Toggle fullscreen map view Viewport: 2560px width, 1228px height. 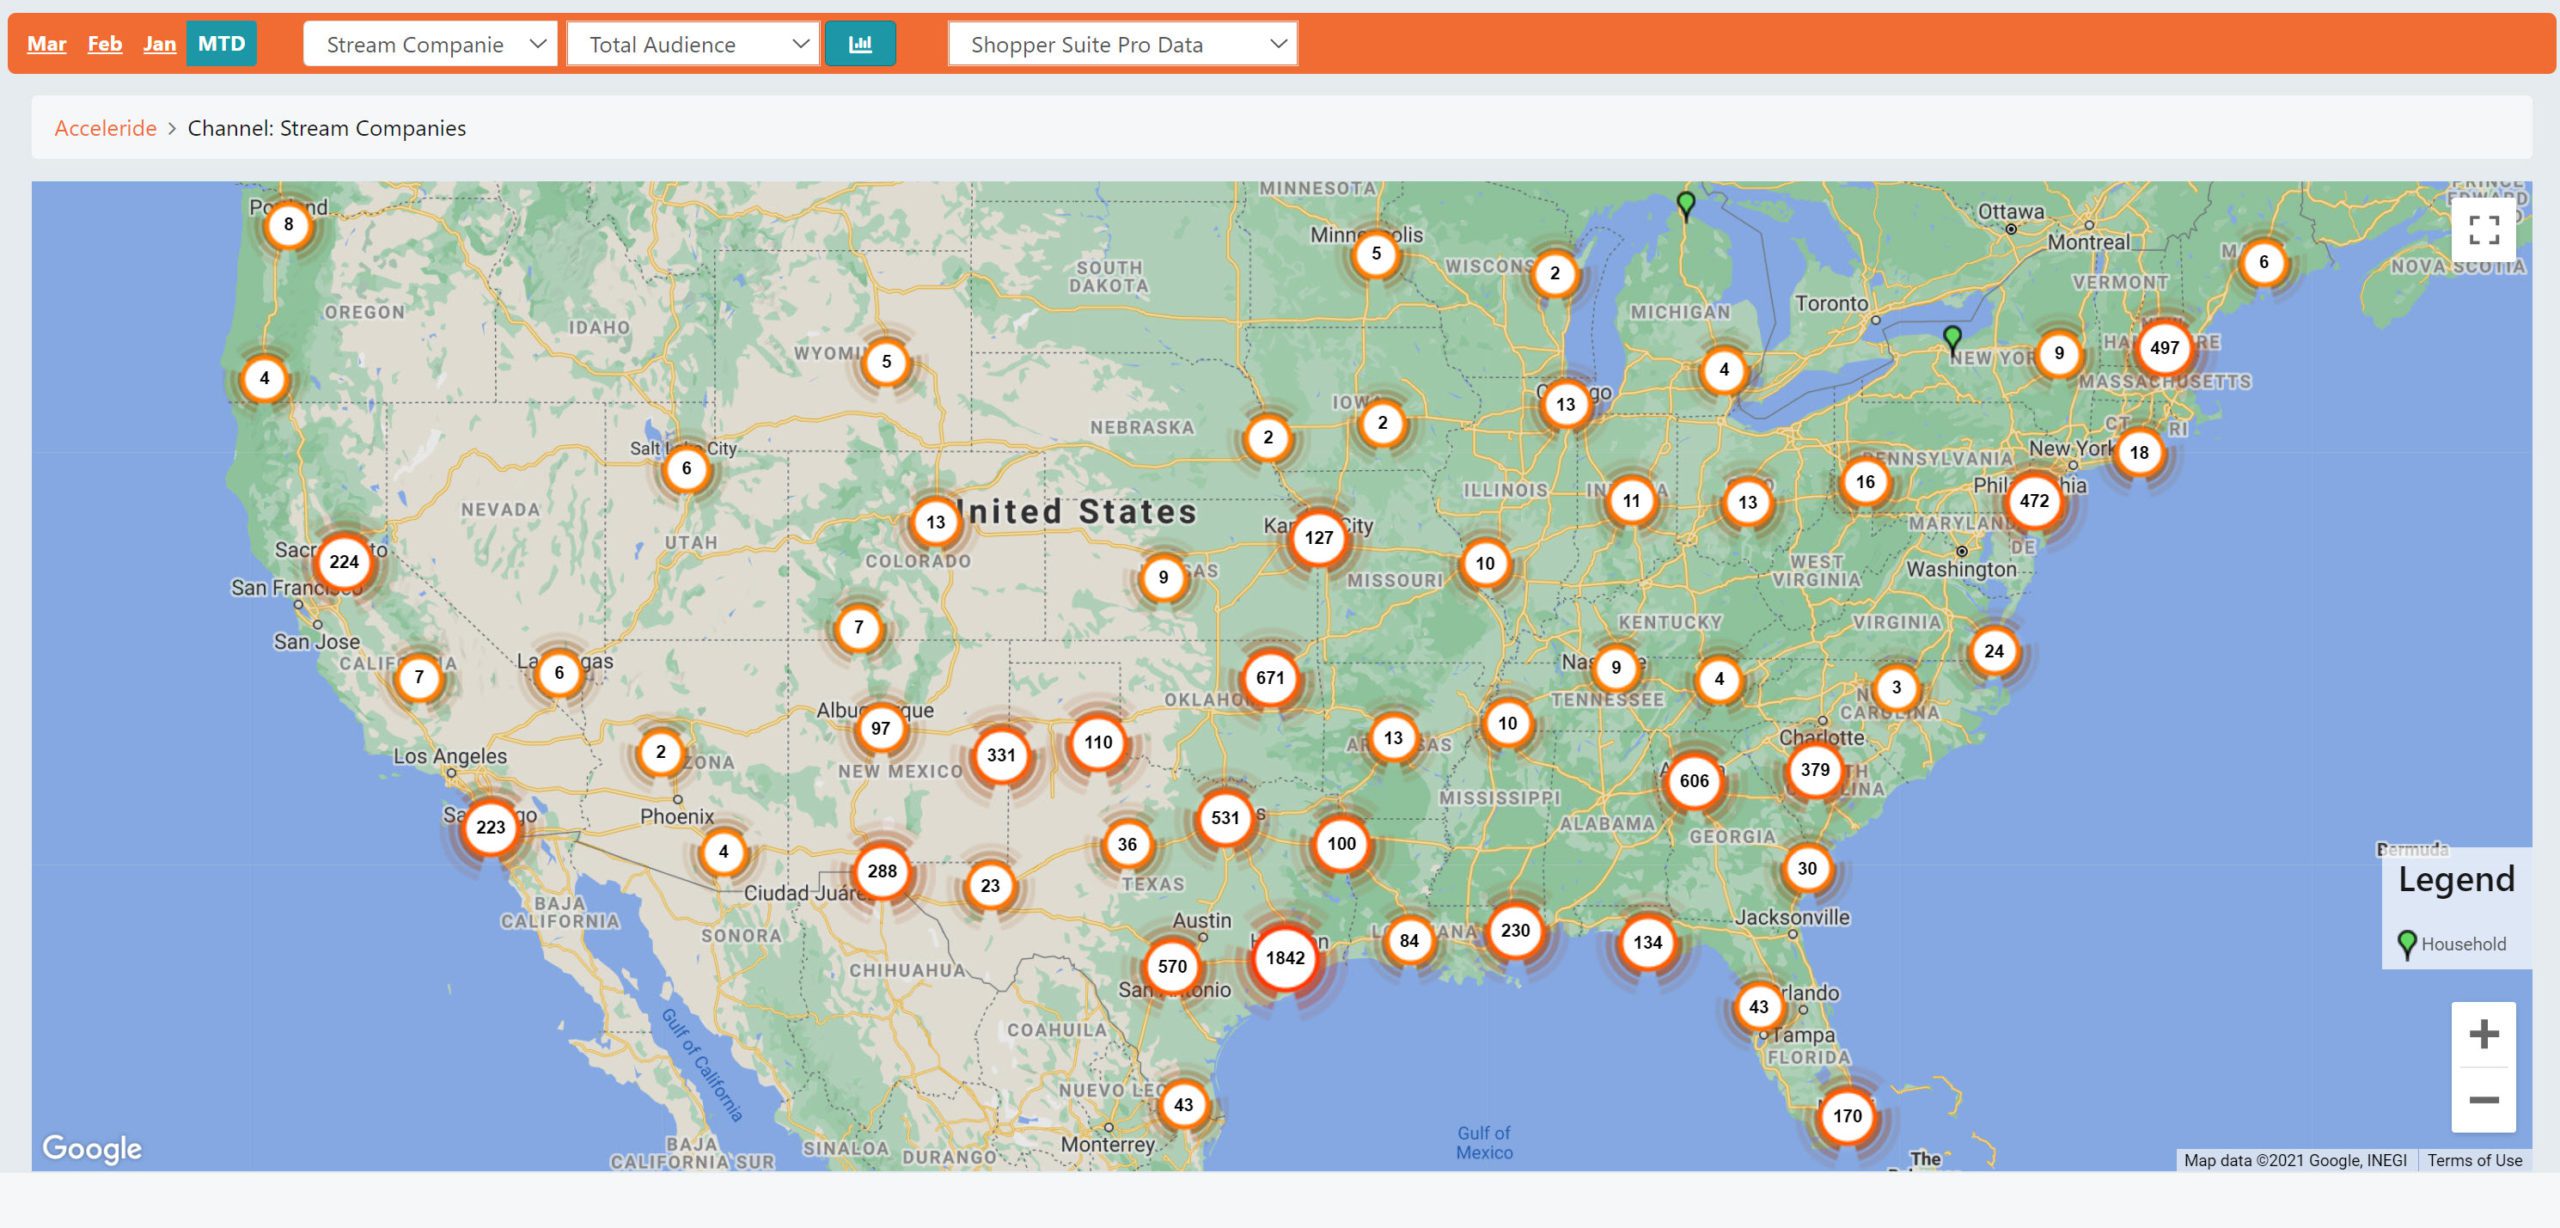click(x=2484, y=230)
